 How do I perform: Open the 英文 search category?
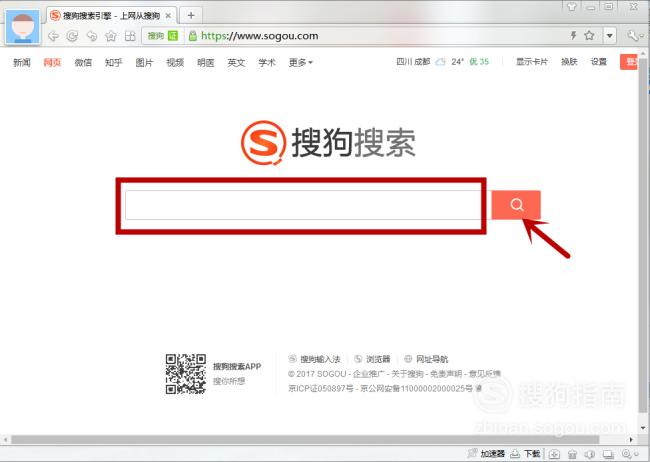(236, 62)
